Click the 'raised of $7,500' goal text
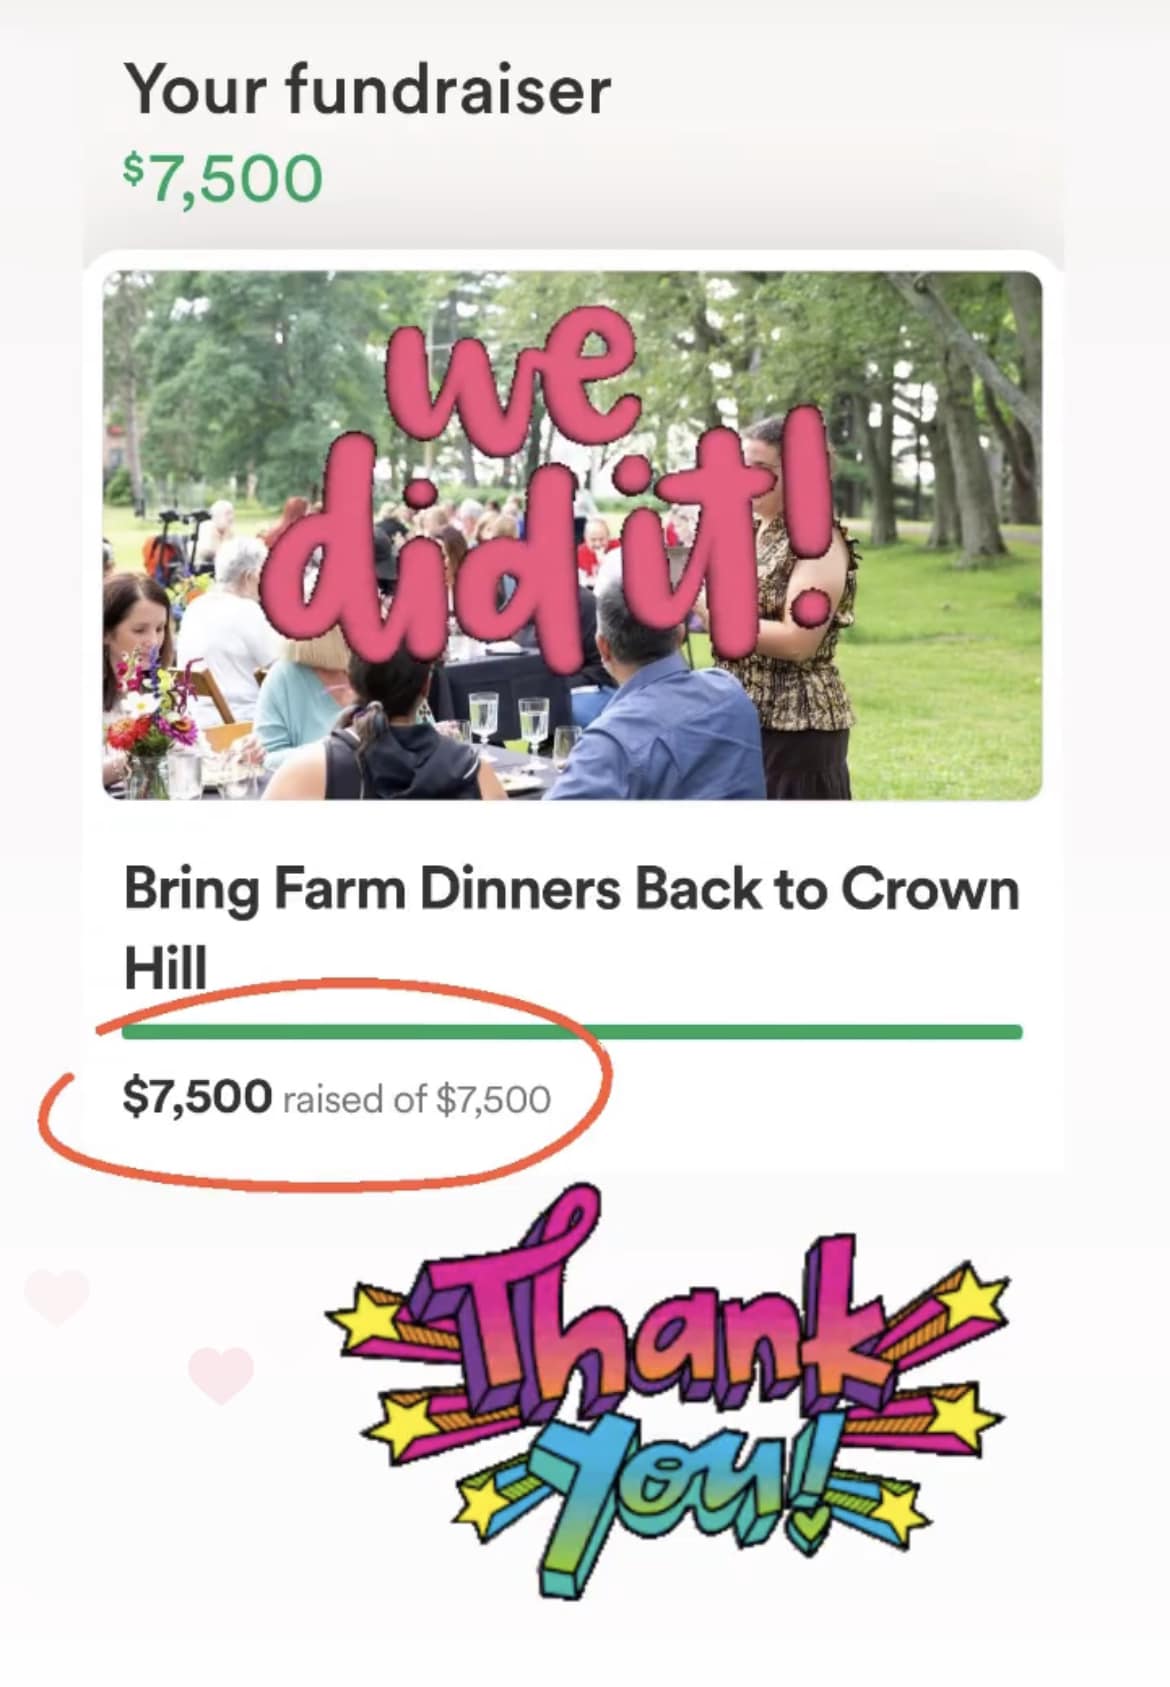The width and height of the screenshot is (1170, 1687). 417,1099
